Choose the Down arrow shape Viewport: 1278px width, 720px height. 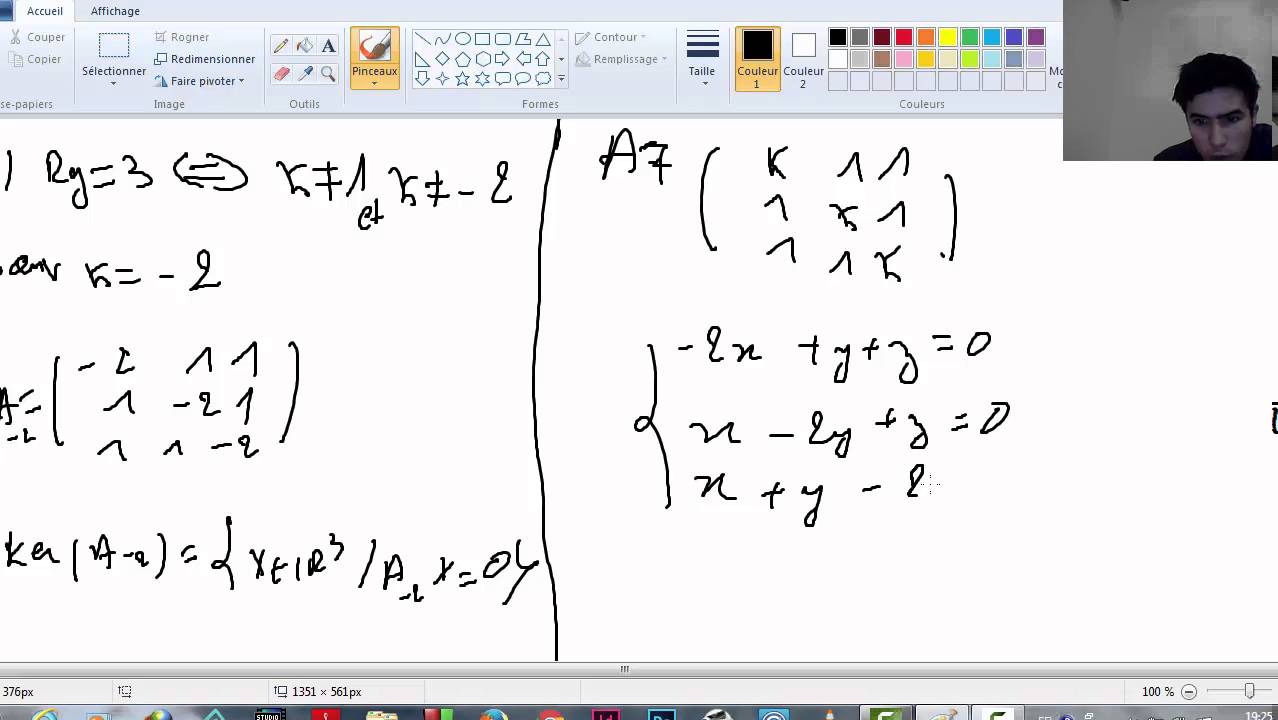point(422,78)
